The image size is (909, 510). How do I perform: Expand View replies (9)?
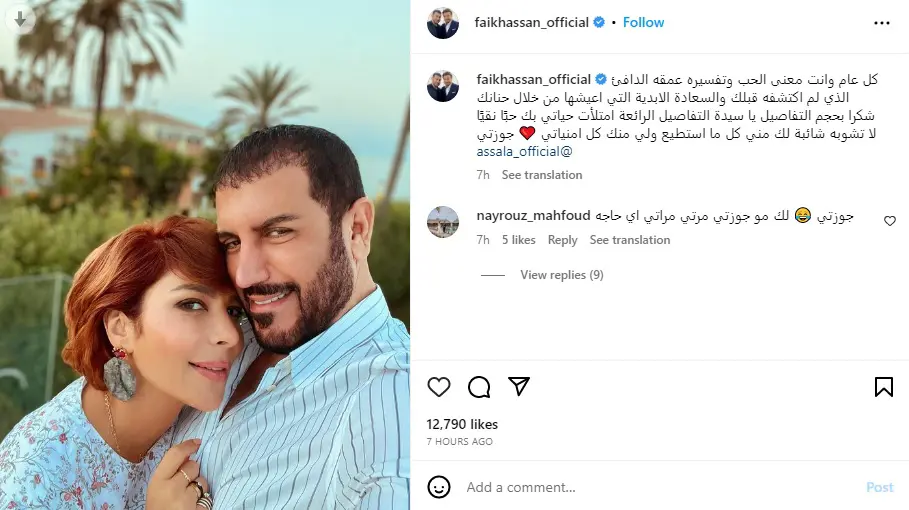coord(562,275)
